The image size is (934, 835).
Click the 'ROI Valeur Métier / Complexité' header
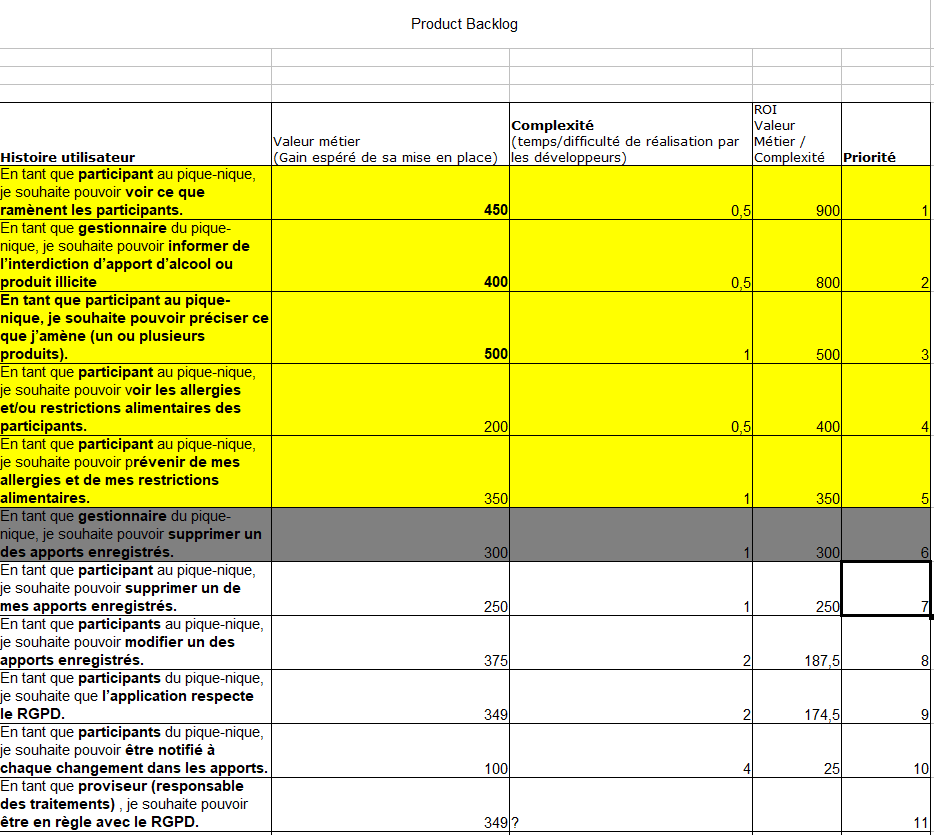click(797, 134)
